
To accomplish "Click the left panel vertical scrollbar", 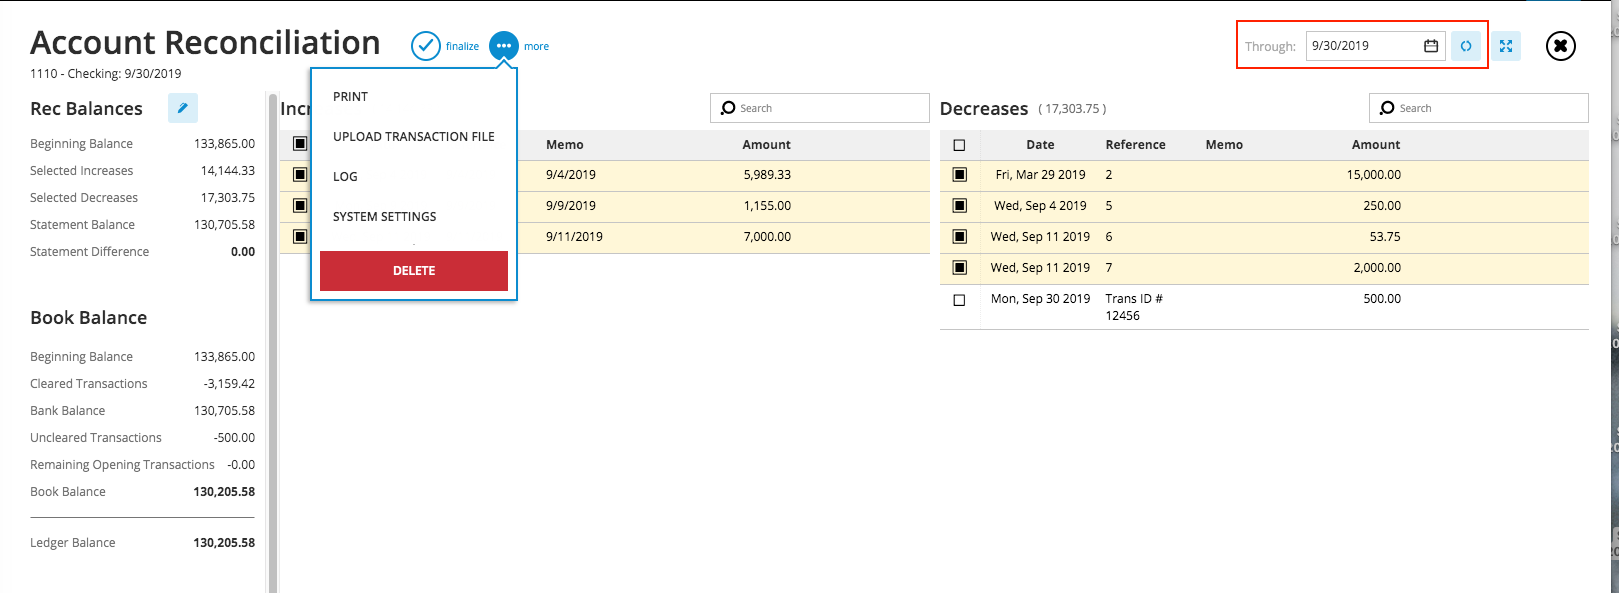I will [271, 342].
